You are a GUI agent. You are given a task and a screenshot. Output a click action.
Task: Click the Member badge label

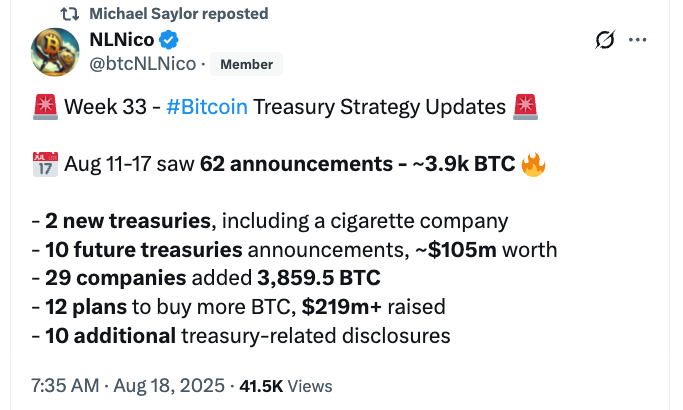point(246,64)
